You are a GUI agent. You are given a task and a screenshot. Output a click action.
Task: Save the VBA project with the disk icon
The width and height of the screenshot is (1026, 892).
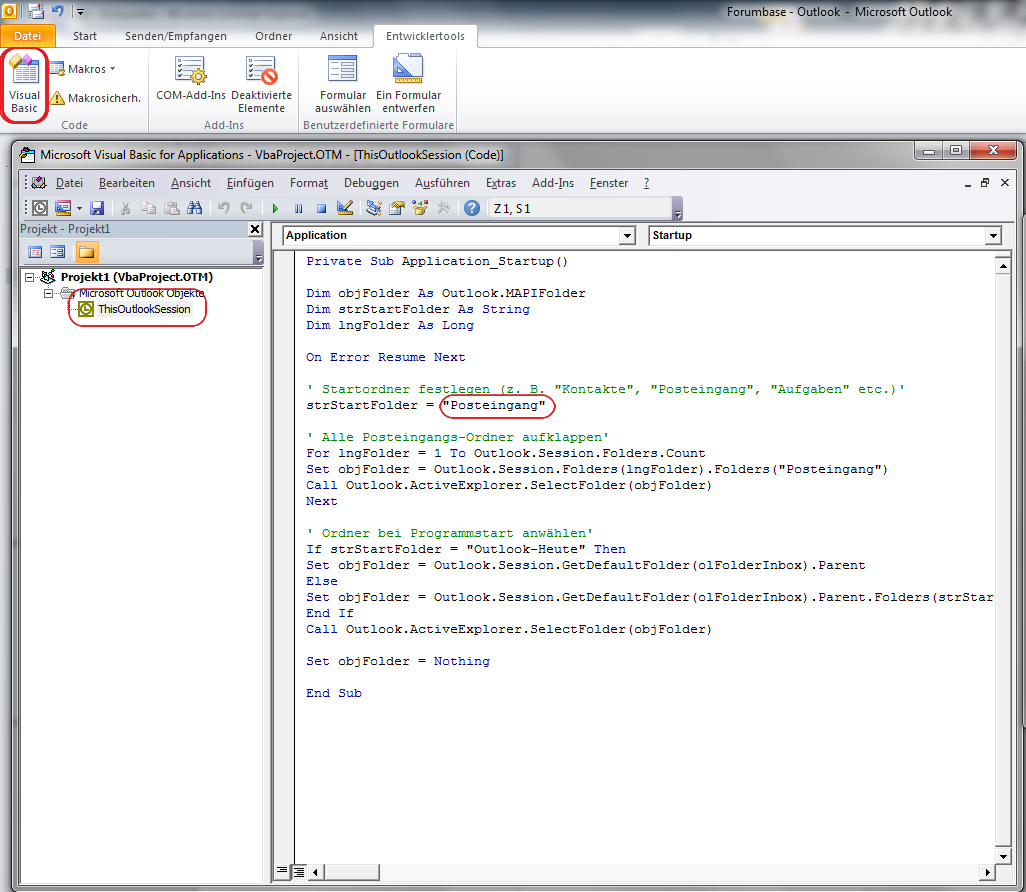click(x=97, y=208)
